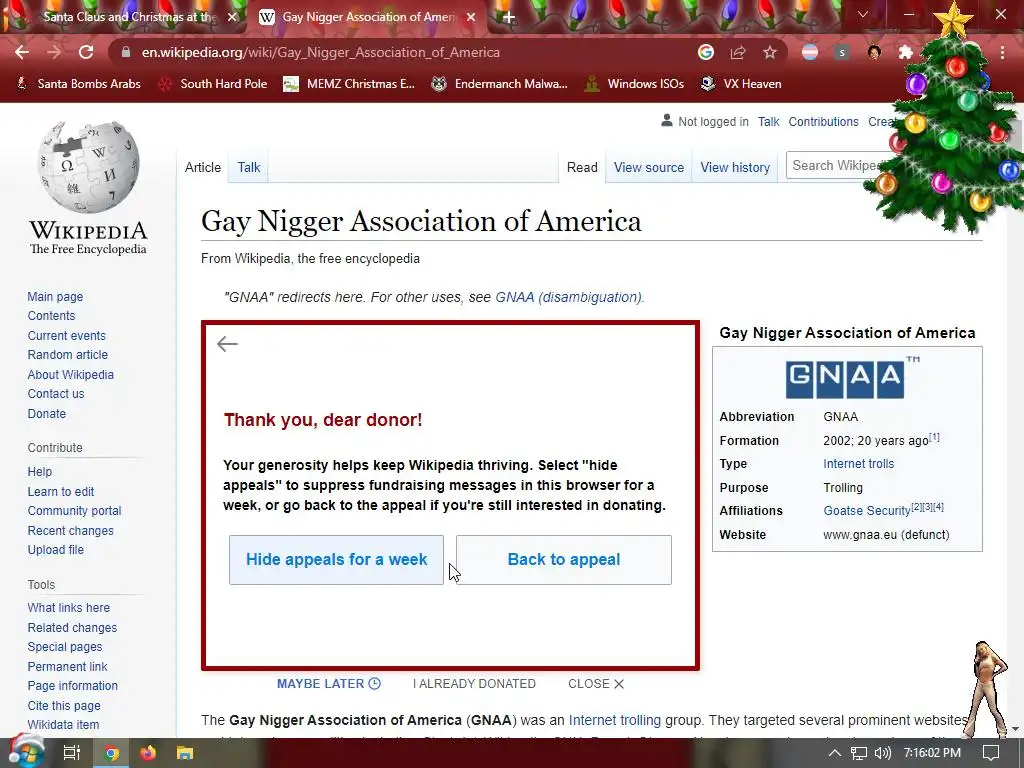Open the Santa Bombs Arabs bookmark

(78, 84)
